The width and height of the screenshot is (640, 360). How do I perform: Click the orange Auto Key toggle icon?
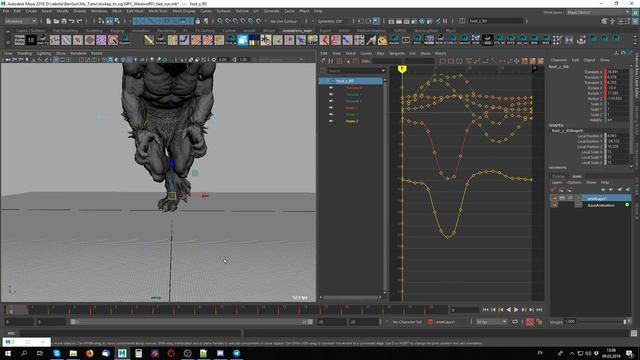click(529, 322)
